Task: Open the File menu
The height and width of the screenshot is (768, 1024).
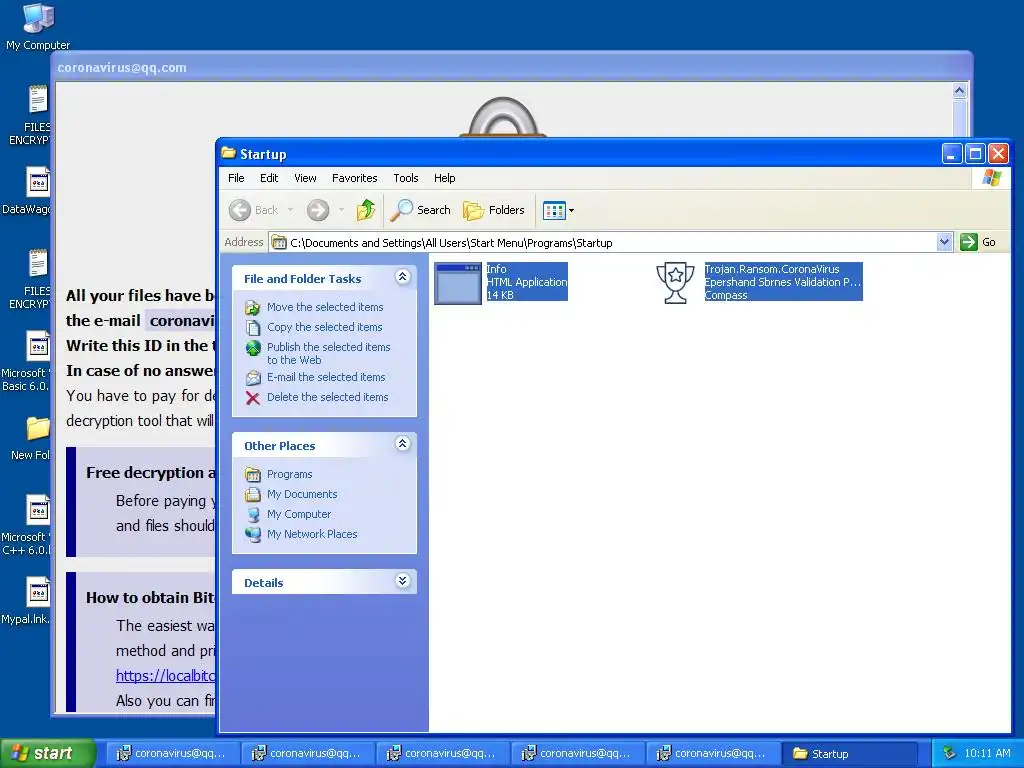Action: (236, 178)
